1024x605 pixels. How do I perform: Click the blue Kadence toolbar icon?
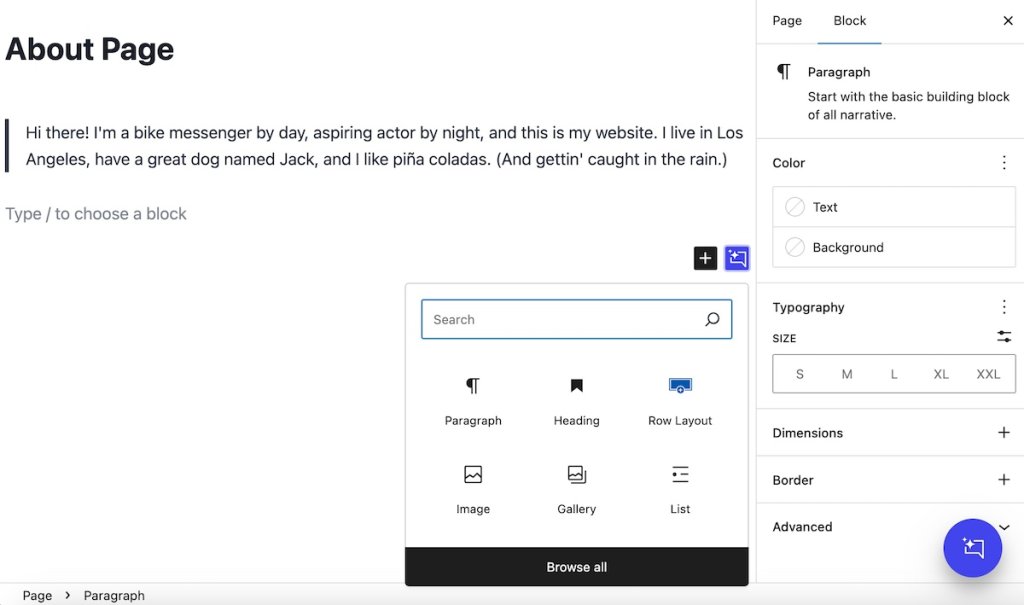click(x=737, y=258)
